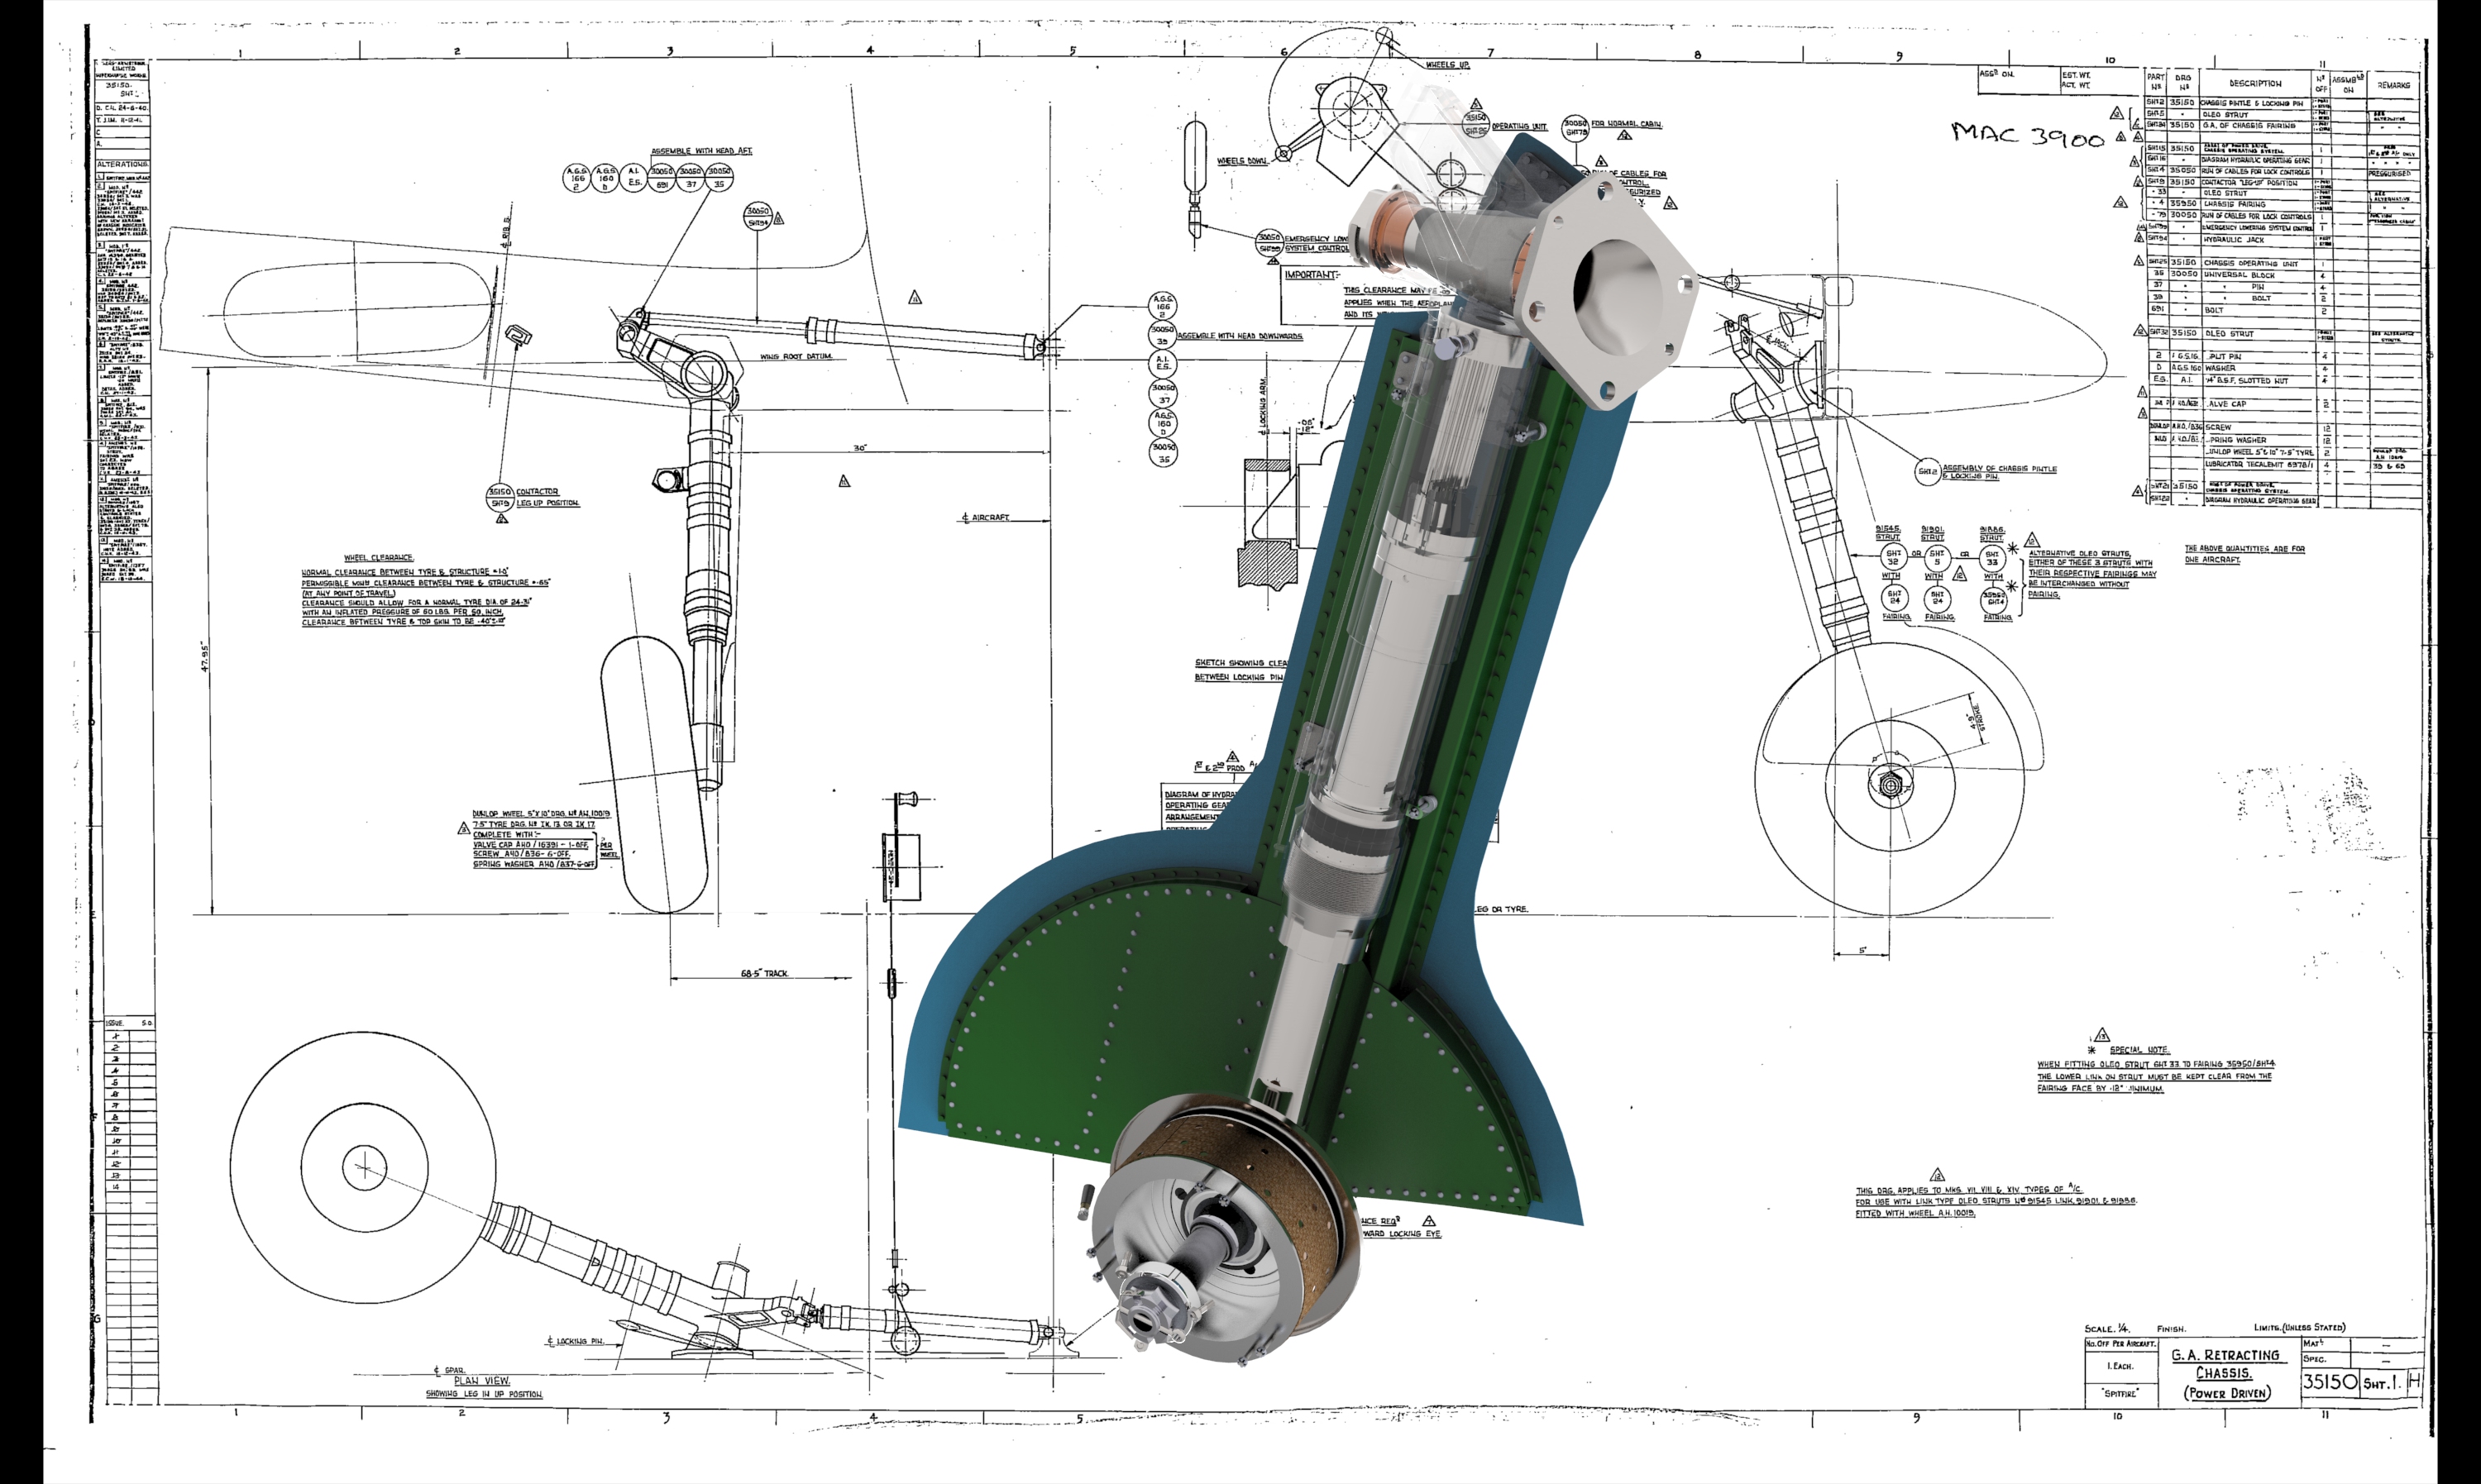Click the drawn tyre in plan view
Image resolution: width=2481 pixels, height=1484 pixels.
point(363,1166)
